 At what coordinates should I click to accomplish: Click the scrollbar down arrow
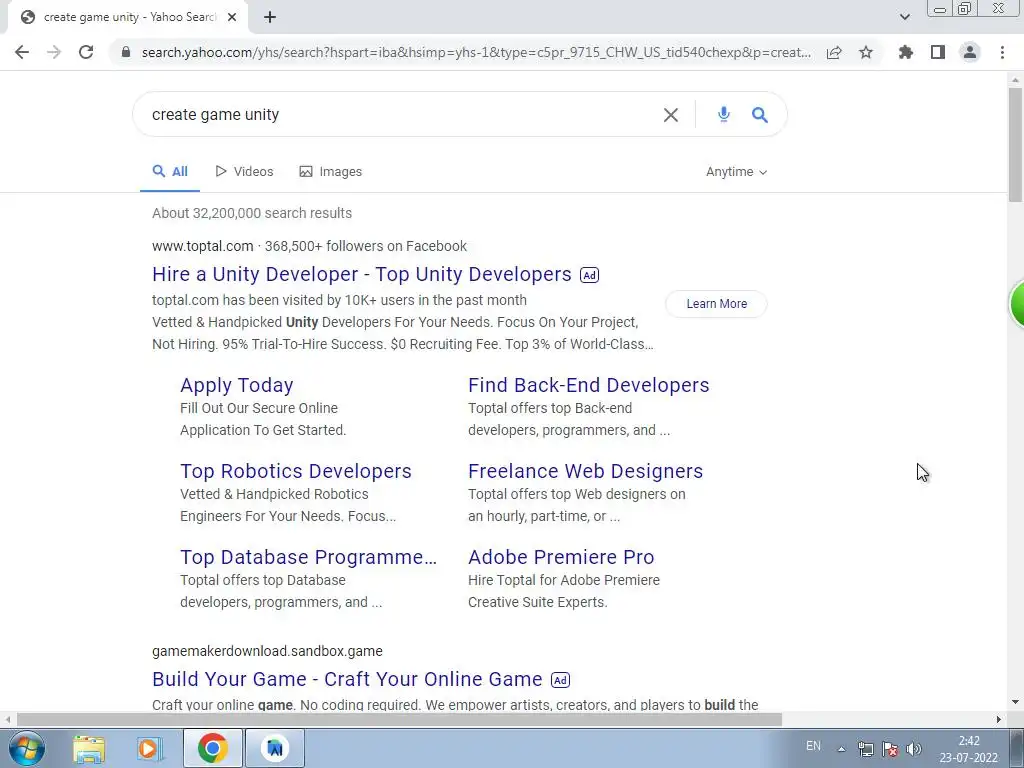1015,703
